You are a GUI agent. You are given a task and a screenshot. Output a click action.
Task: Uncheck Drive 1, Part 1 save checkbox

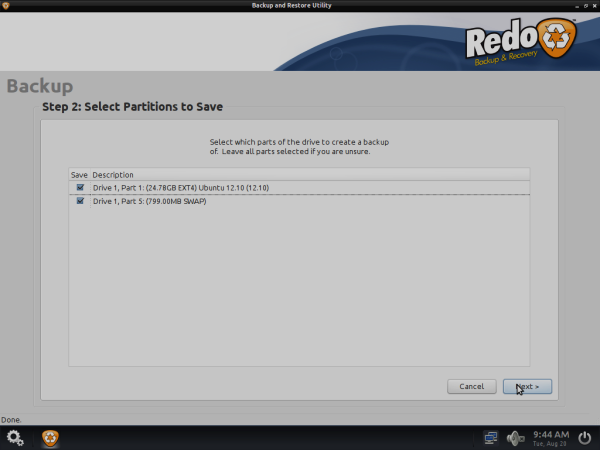(x=80, y=187)
